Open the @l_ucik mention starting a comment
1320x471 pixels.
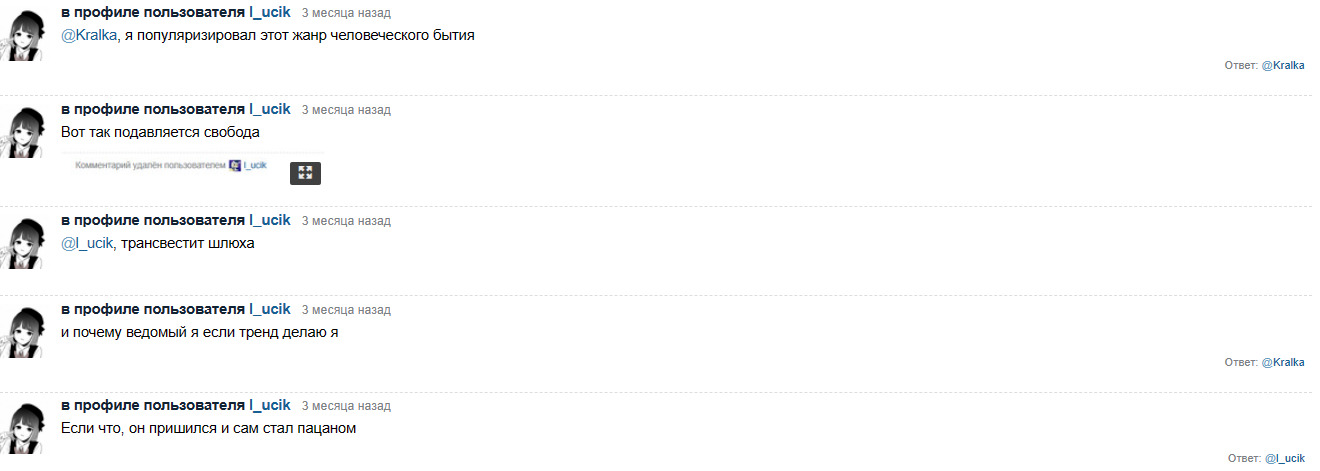click(x=88, y=243)
